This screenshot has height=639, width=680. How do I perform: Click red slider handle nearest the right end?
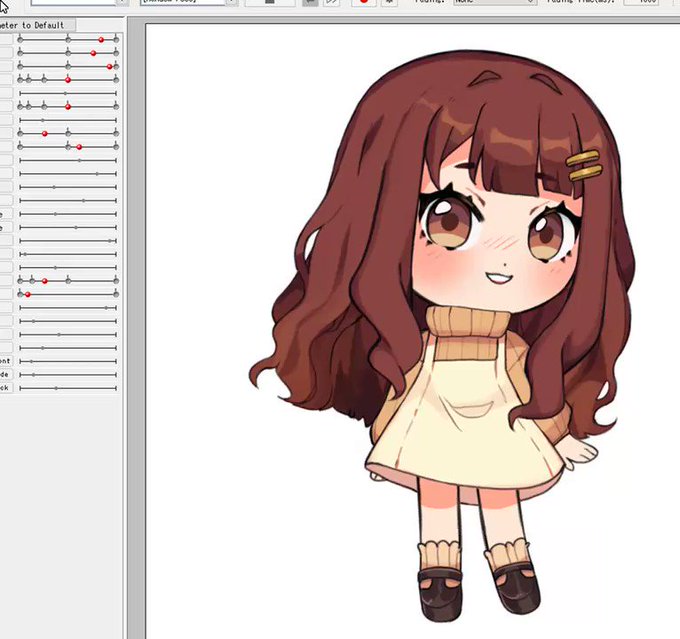[110, 66]
